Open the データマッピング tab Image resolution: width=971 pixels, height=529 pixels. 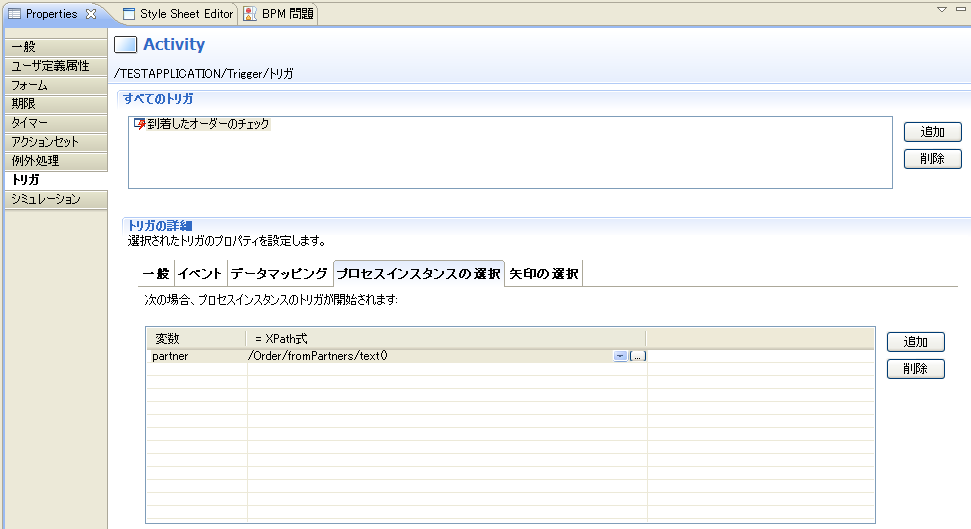tap(279, 273)
